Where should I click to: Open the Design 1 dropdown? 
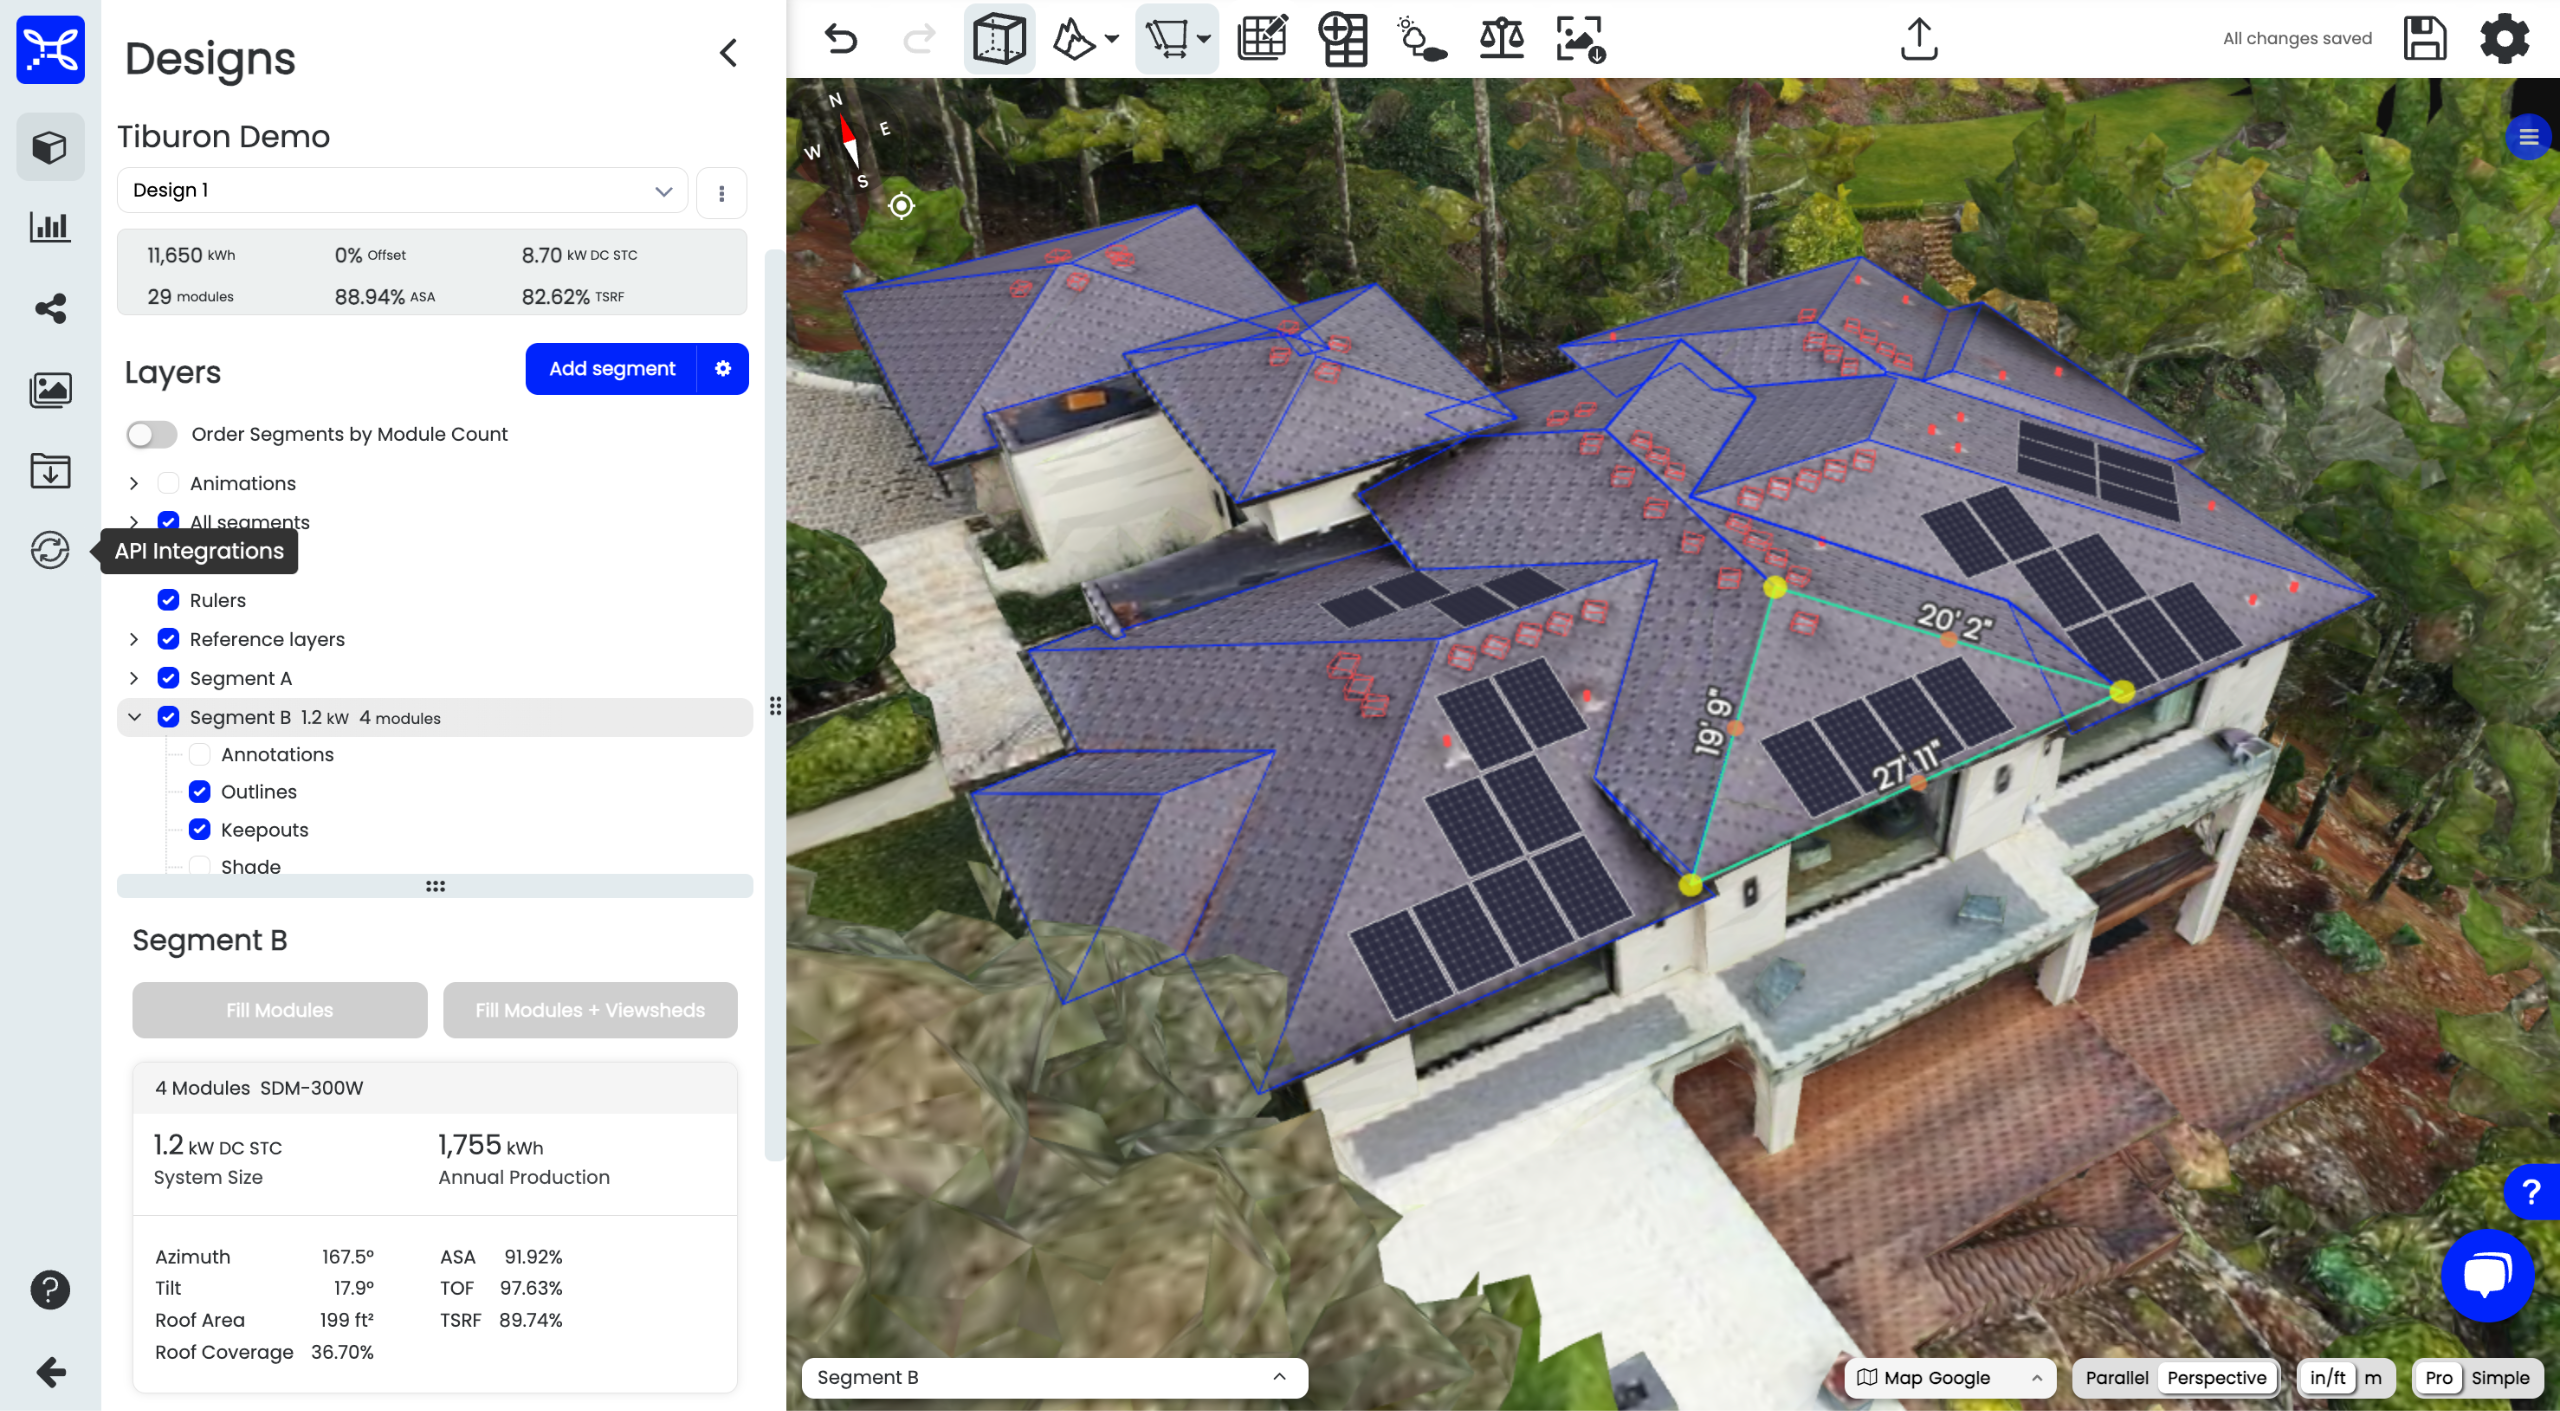402,190
